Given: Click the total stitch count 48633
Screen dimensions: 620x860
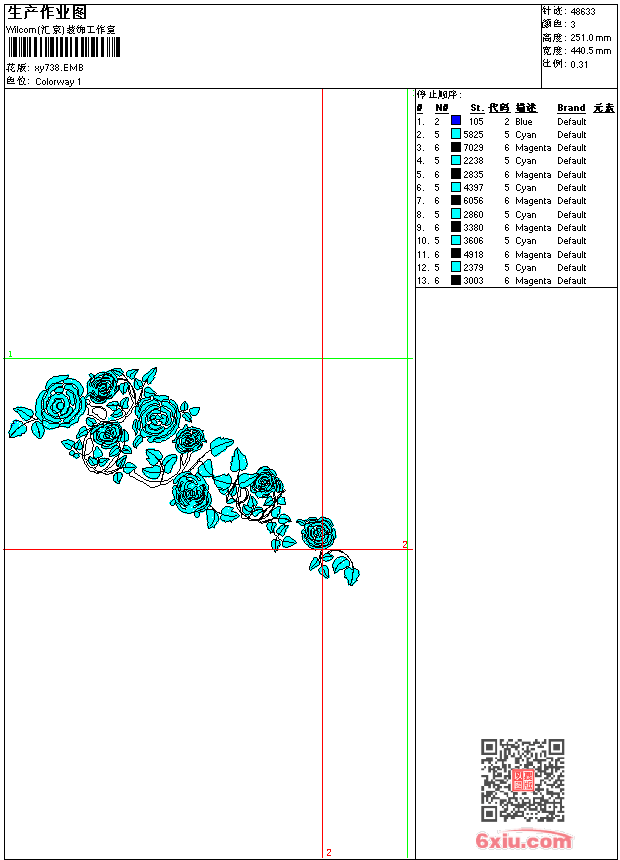Looking at the screenshot, I should [583, 12].
